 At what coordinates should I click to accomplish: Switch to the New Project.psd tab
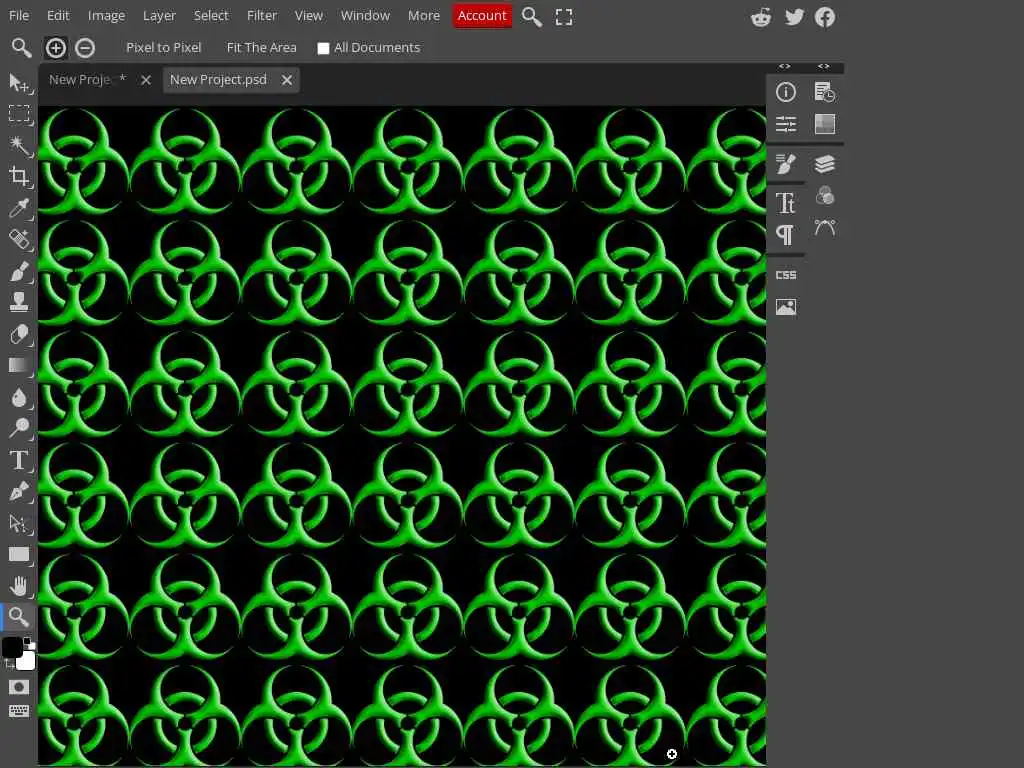click(219, 80)
